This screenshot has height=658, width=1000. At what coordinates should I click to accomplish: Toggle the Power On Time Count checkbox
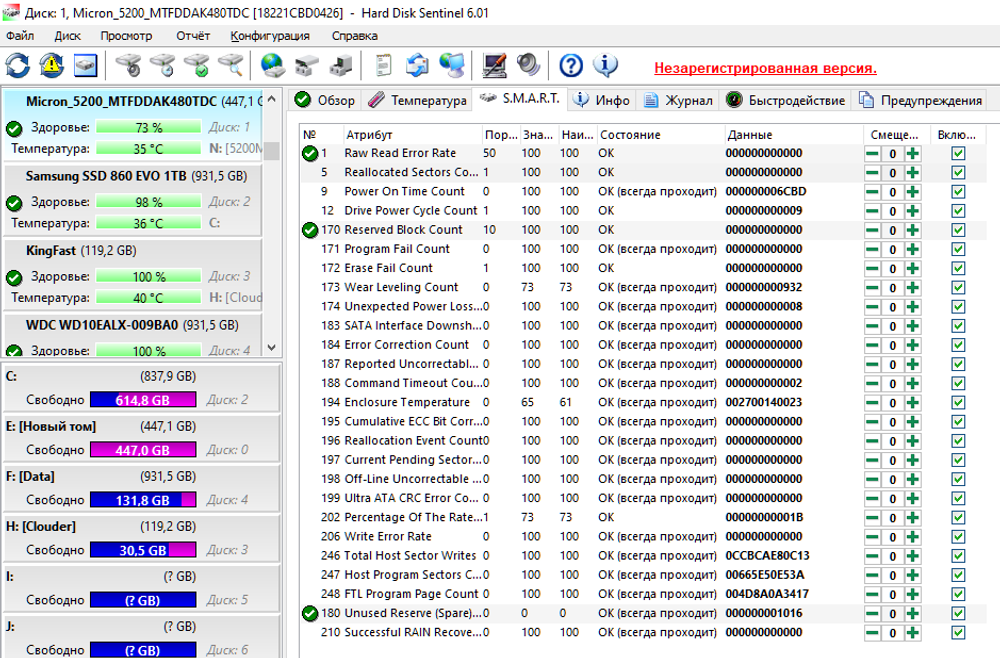958,192
